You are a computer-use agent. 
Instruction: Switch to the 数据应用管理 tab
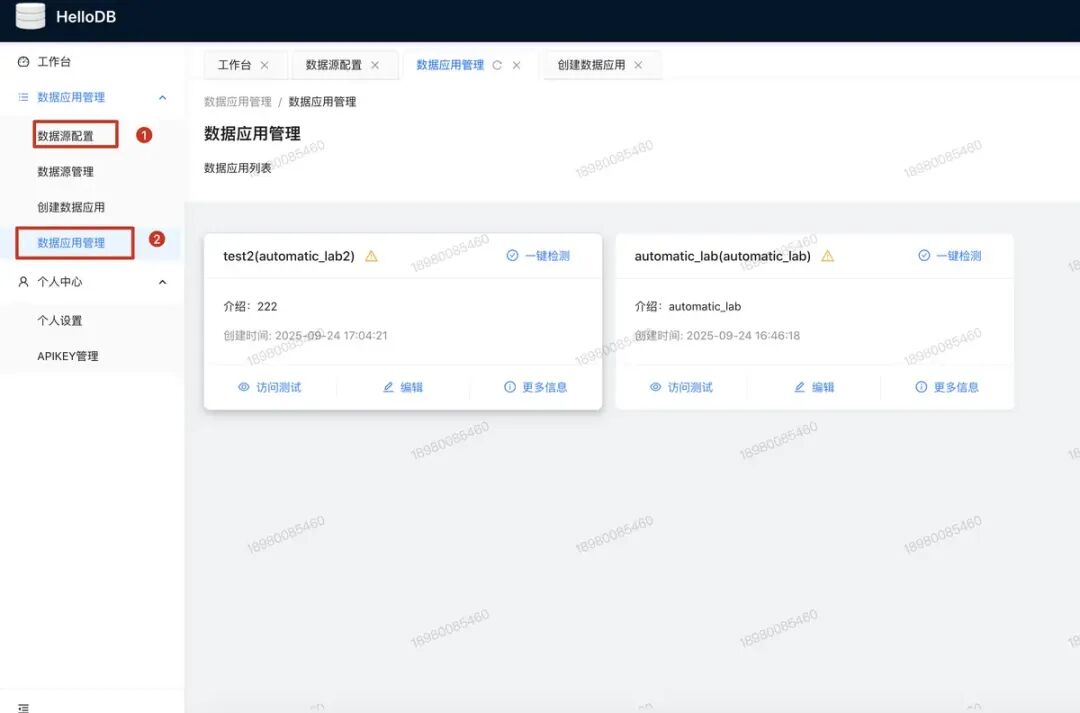tap(450, 65)
